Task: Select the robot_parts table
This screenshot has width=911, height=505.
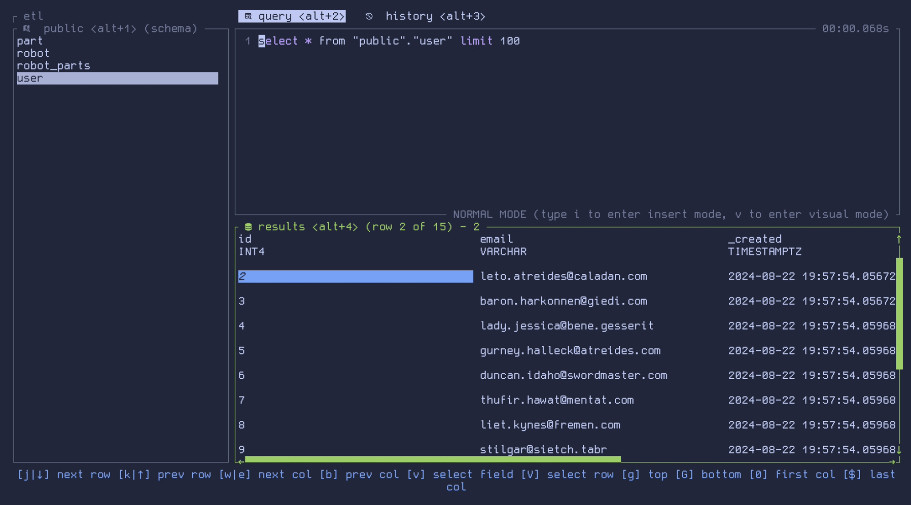Action: point(117,66)
